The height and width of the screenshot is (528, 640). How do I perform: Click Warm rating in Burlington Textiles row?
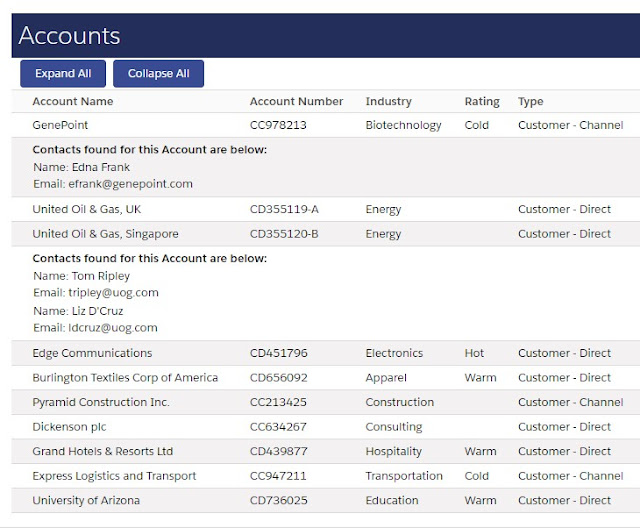click(x=480, y=378)
